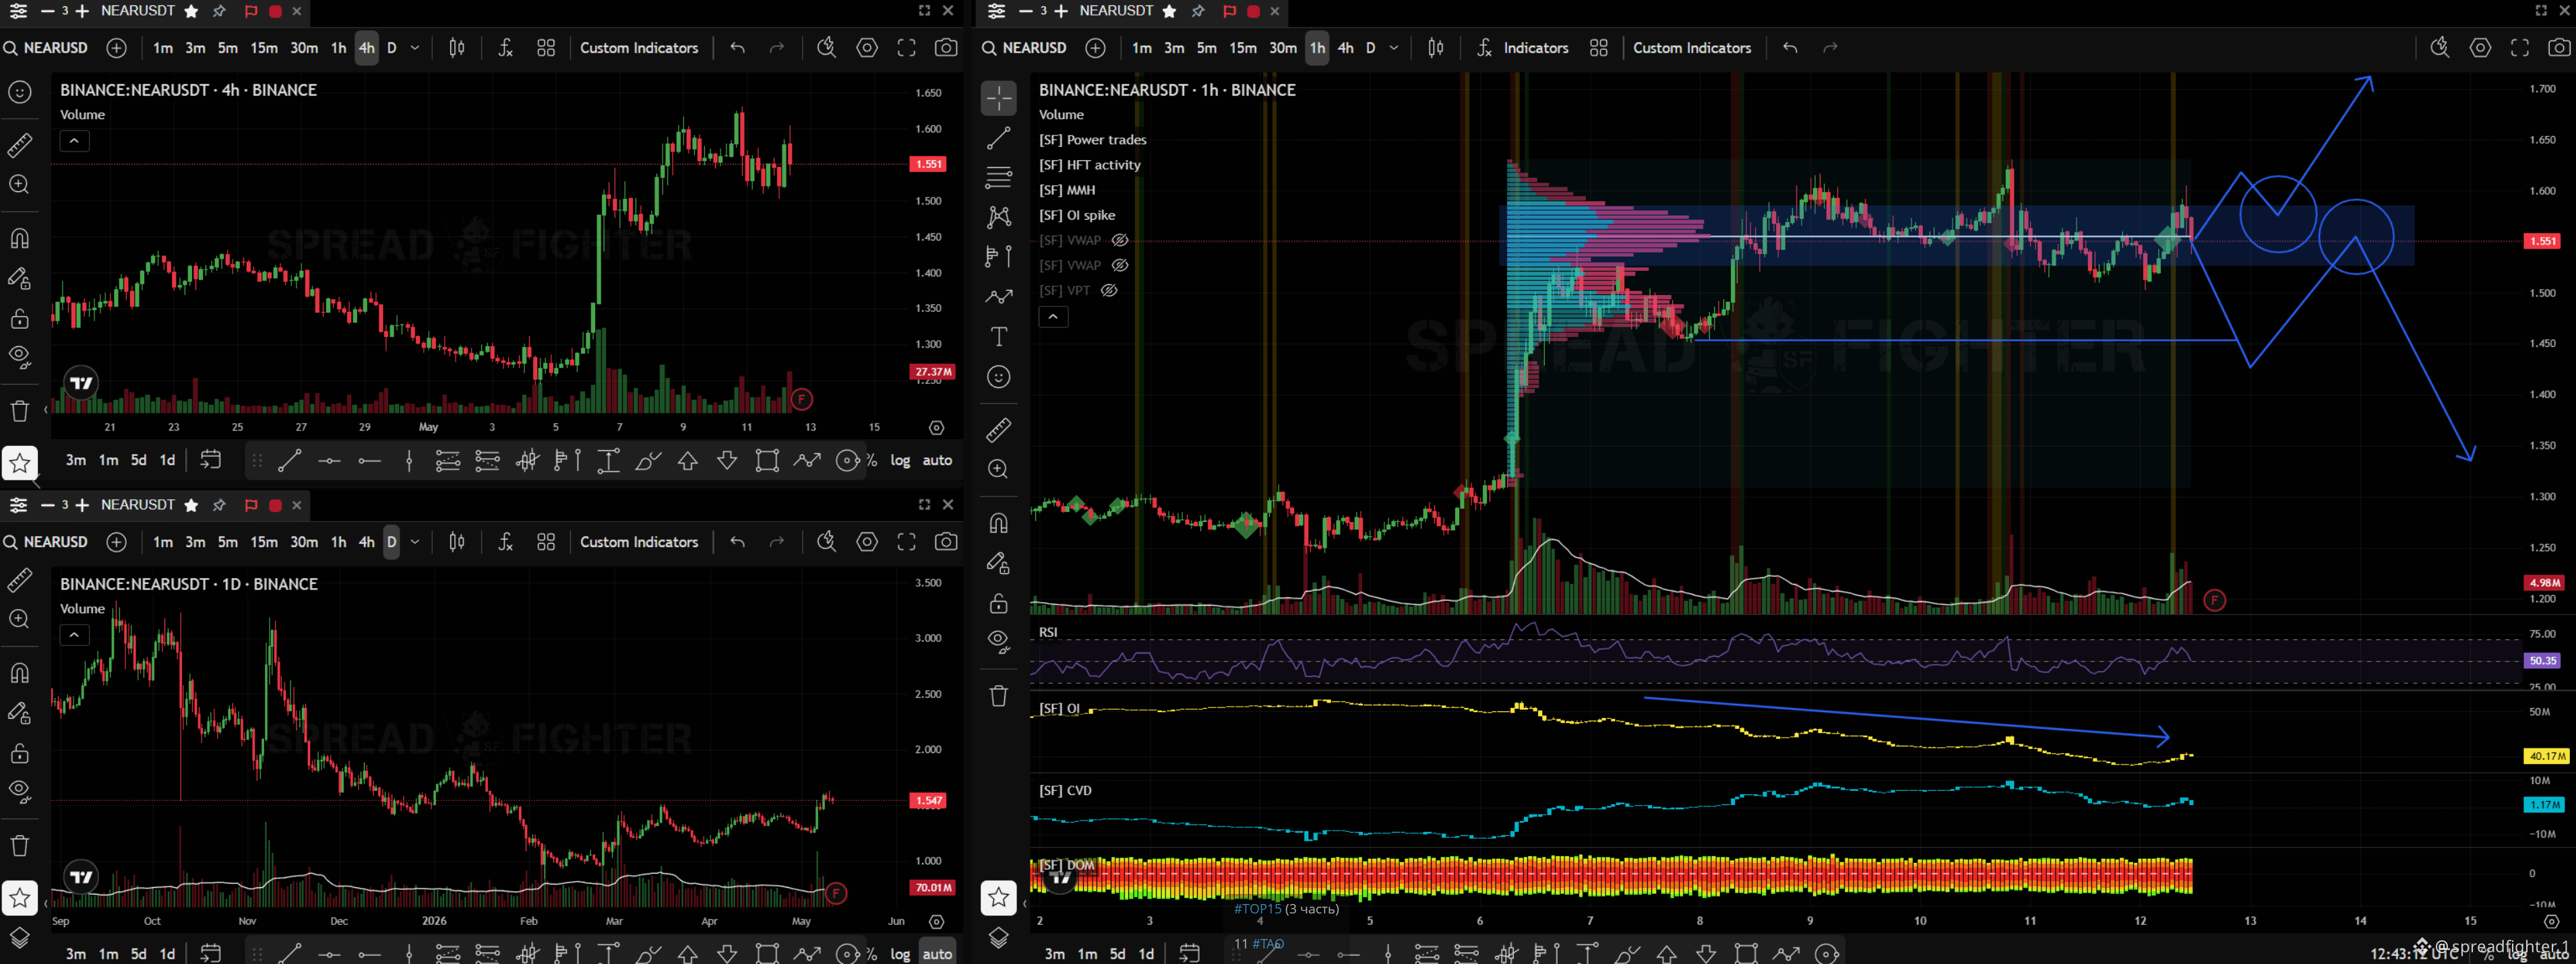Open Custom Indicators in the 4h chart toolbar
This screenshot has width=2576, height=964.
[639, 48]
